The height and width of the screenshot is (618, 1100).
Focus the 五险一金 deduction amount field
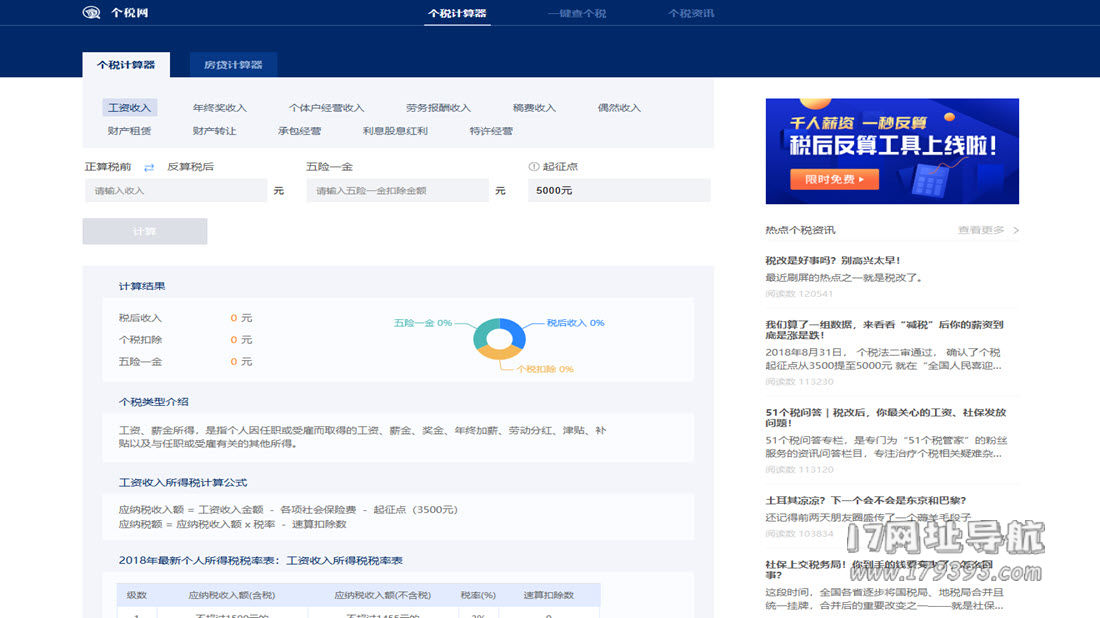click(x=397, y=191)
